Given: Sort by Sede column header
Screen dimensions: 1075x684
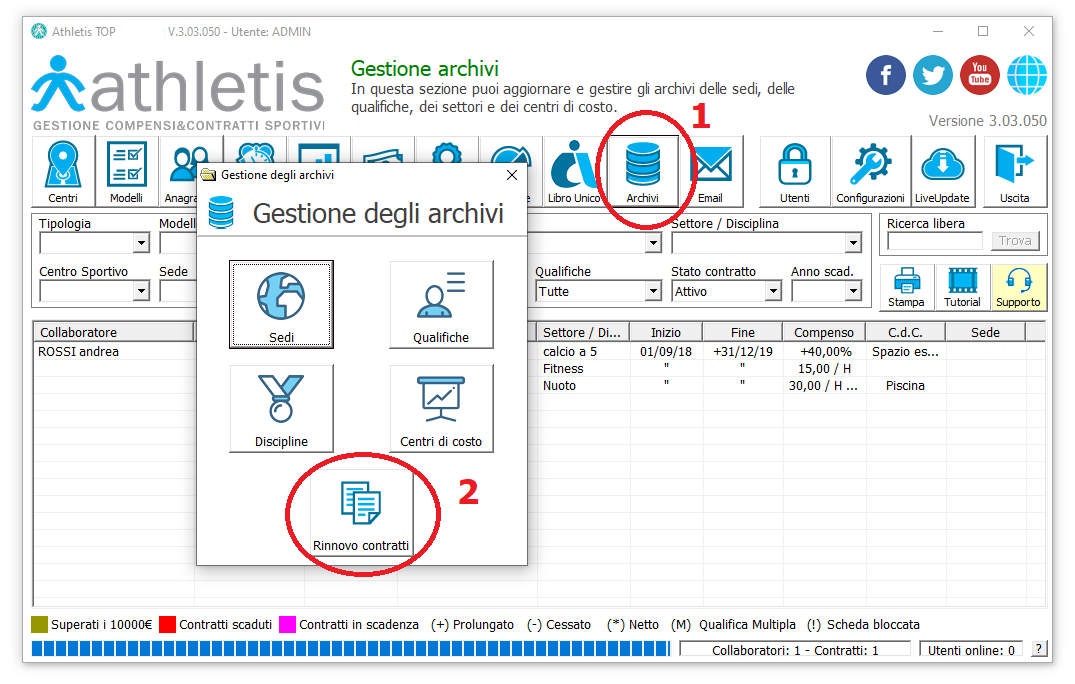Looking at the screenshot, I should (x=985, y=332).
